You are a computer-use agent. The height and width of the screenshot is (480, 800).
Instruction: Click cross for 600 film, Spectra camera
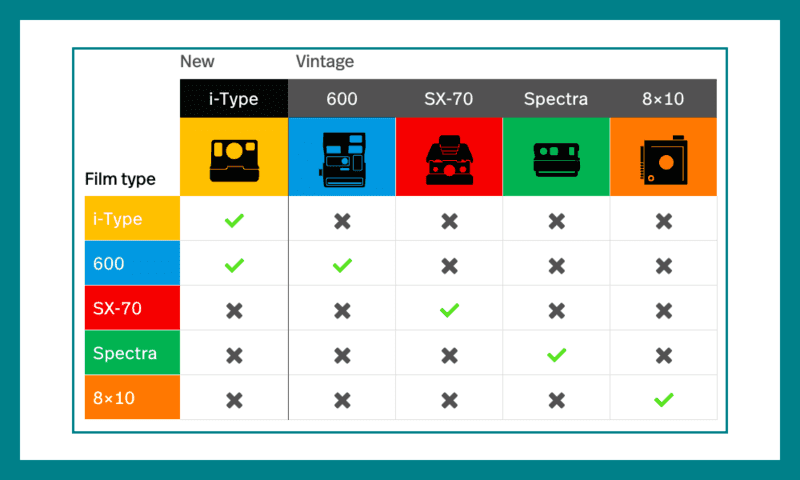(557, 266)
